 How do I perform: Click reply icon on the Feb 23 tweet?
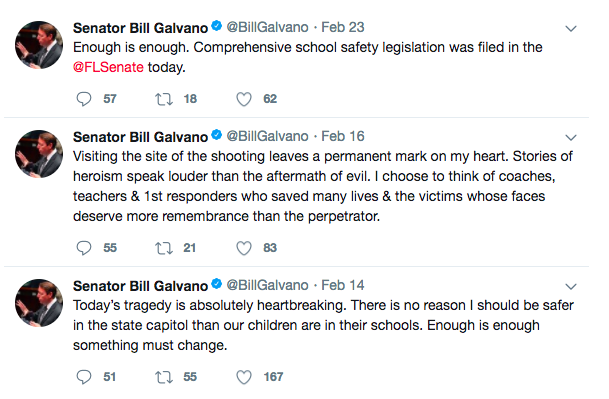click(84, 99)
